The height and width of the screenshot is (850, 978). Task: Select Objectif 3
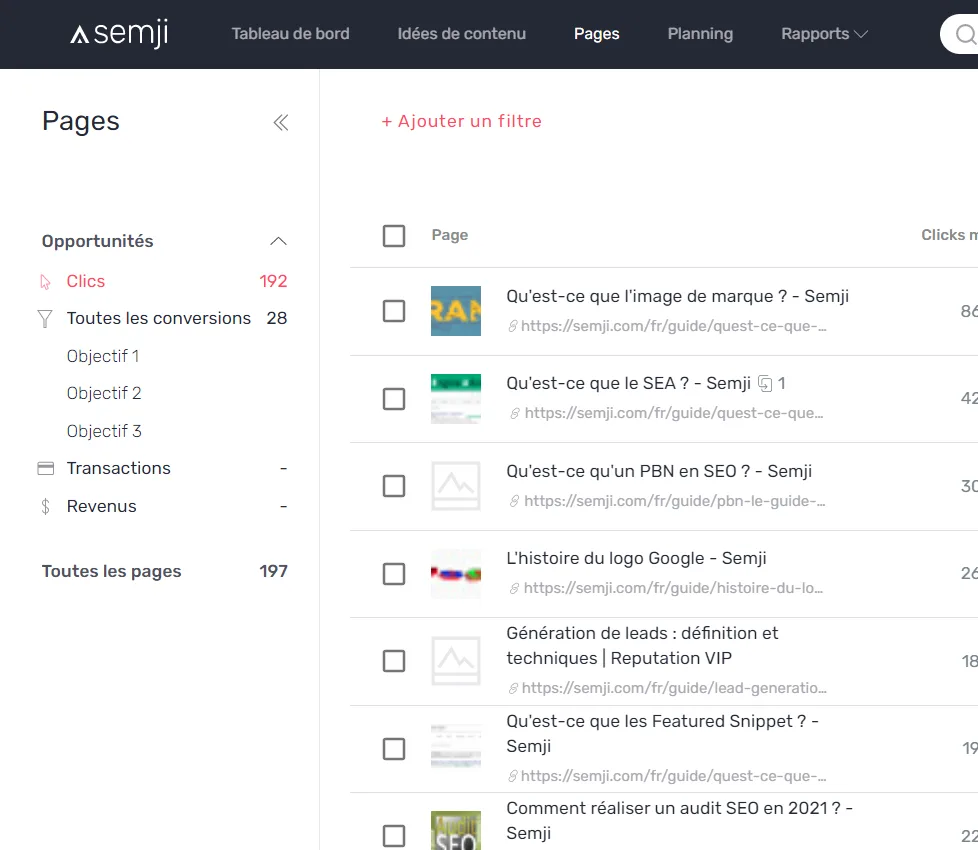(x=104, y=431)
